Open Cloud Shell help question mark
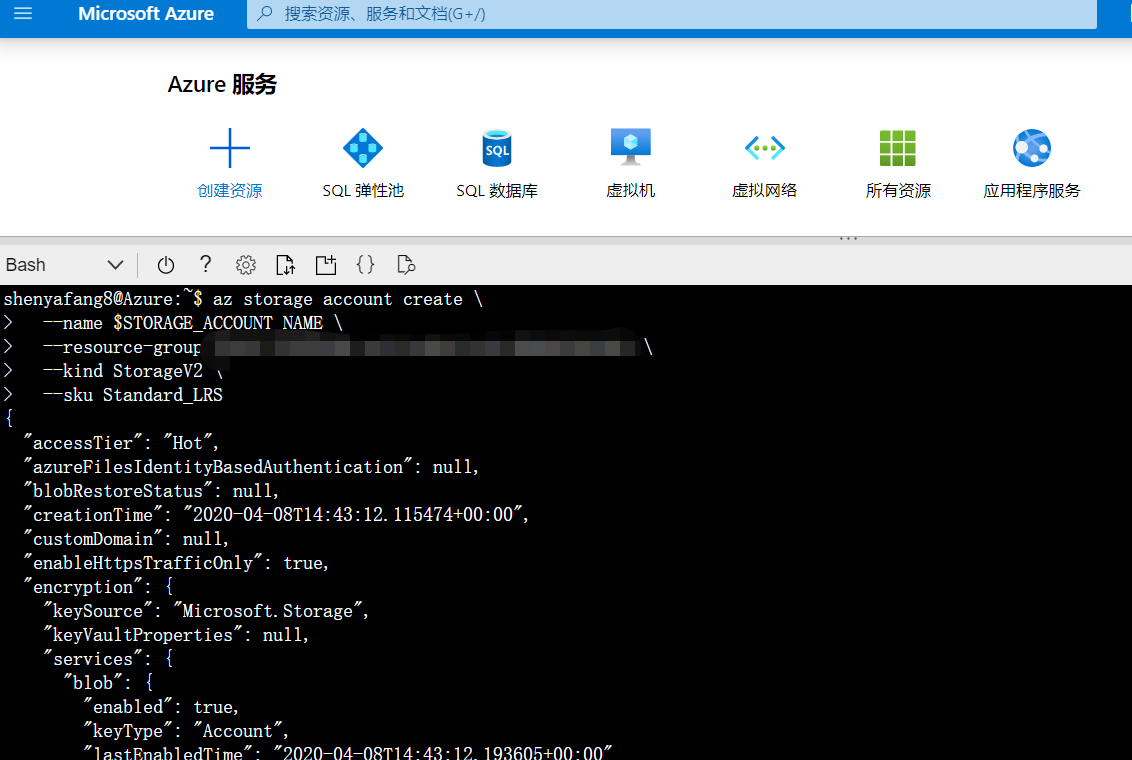The image size is (1132, 760). coord(206,264)
